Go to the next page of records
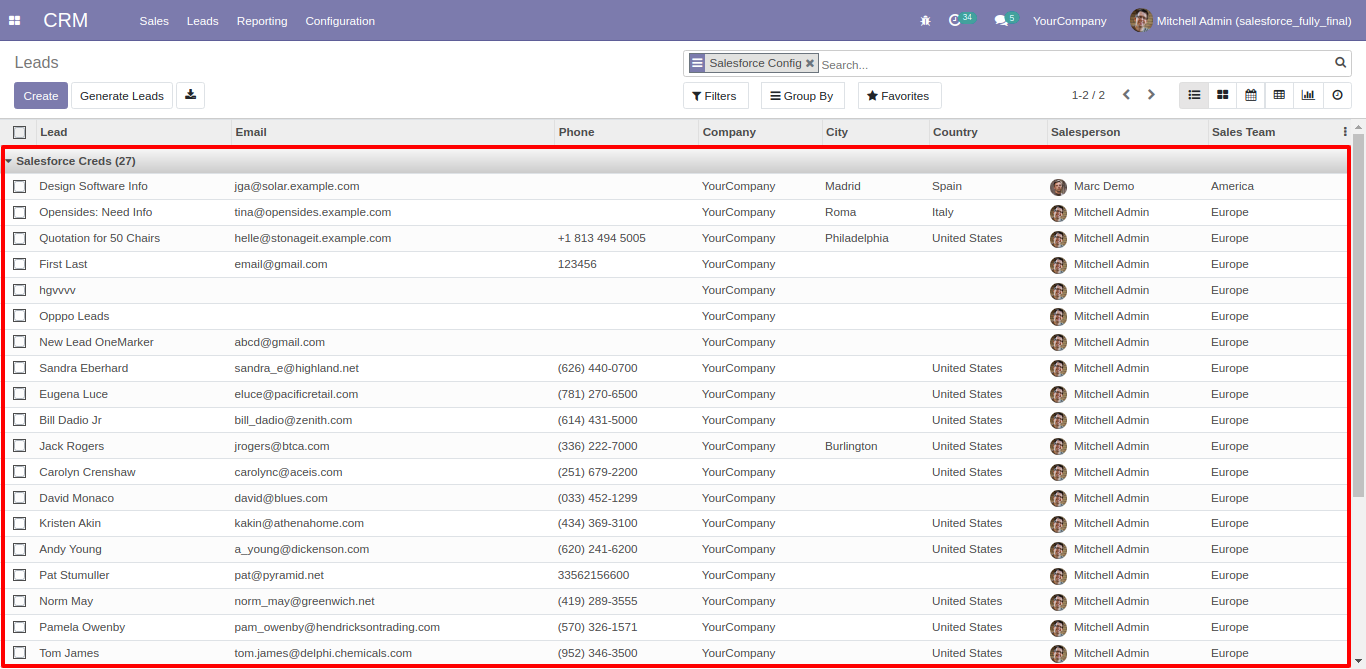 (x=1151, y=95)
